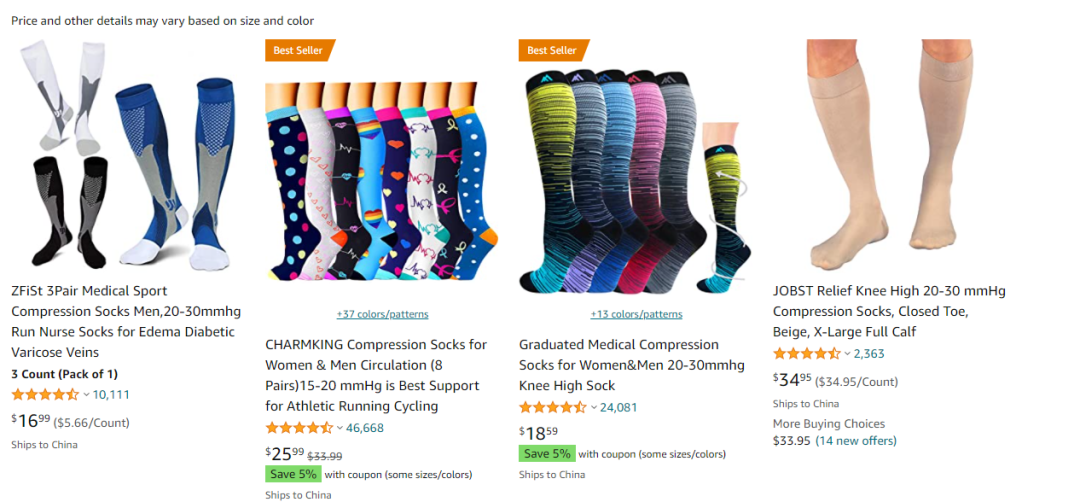Click the 14 new offers link
Screen dimensions: 1080x502
(x=856, y=440)
